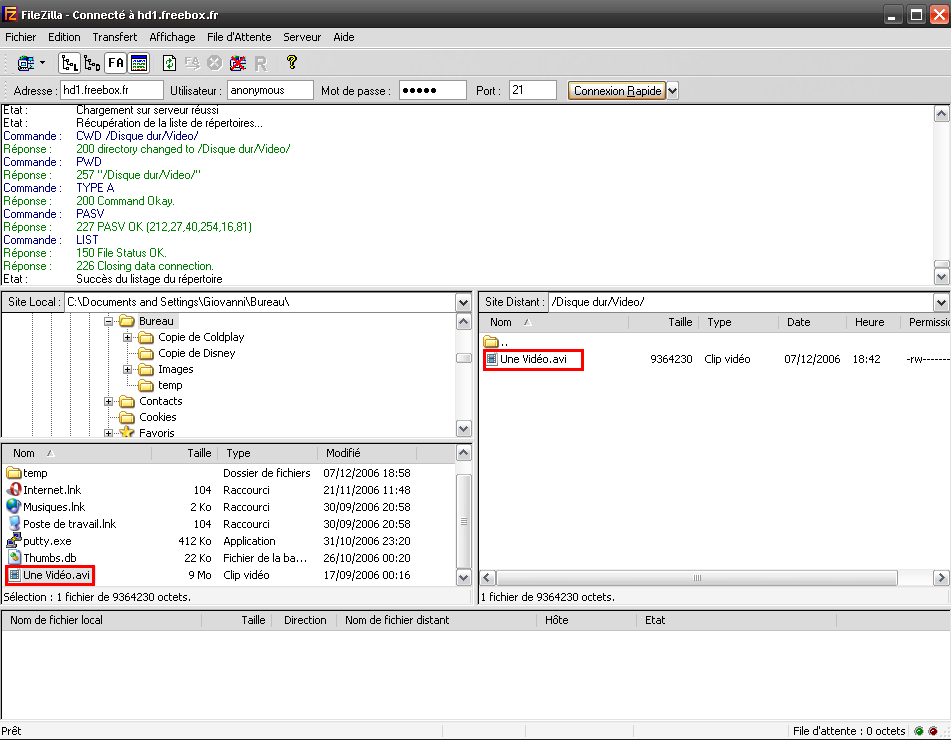Click the remote pane scroll-left arrow
The height and width of the screenshot is (740, 951).
(488, 577)
